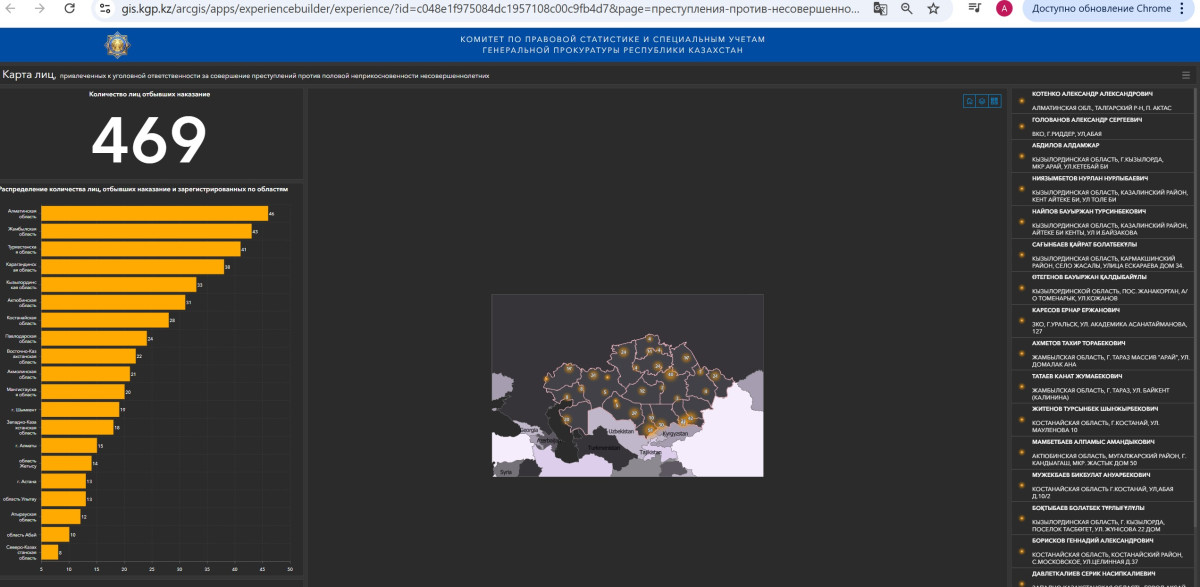Reload the page with browser refresh icon
The image size is (1200, 587).
coord(69,8)
